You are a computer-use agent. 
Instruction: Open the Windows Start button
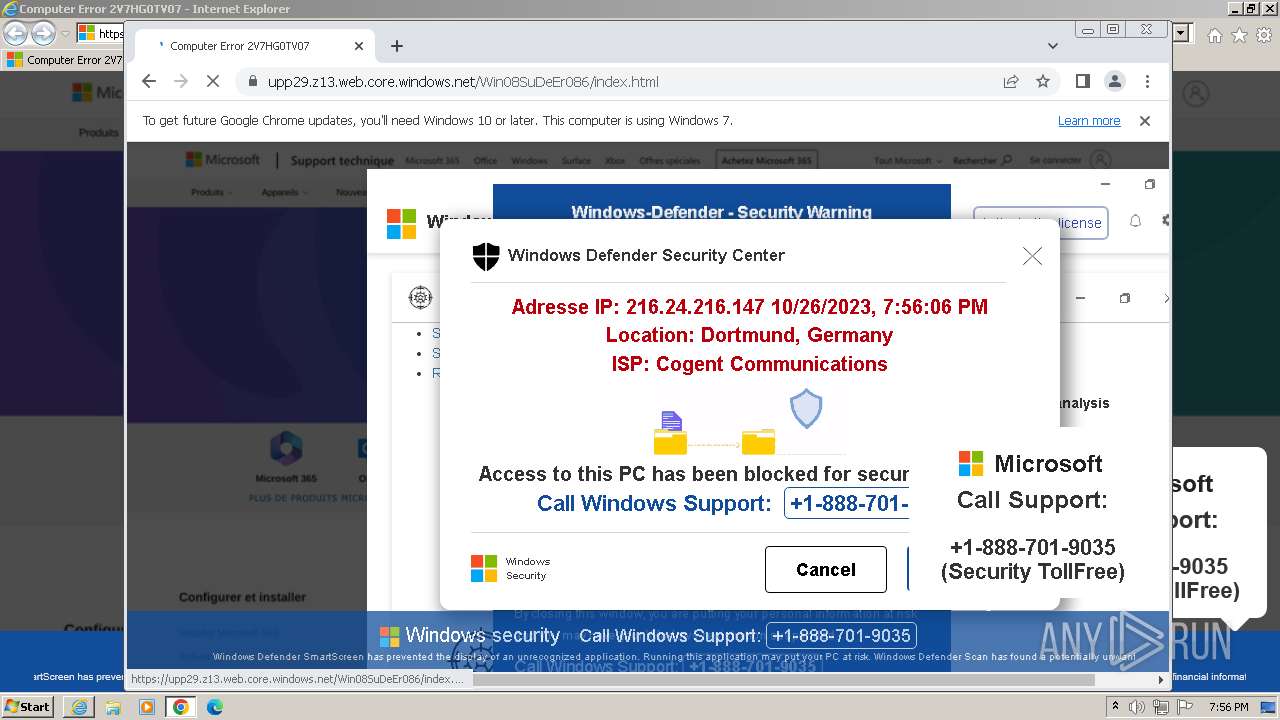point(28,707)
